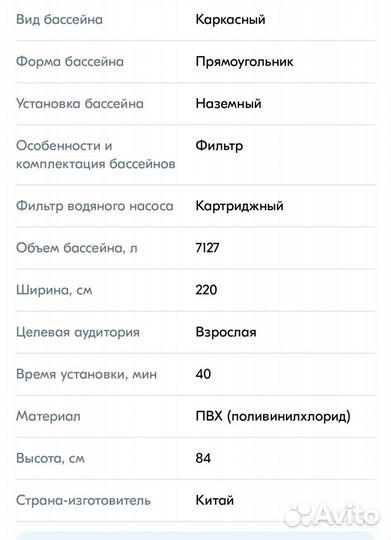391x540 pixels.
Task: Click the light blue banner at the bottom
Action: (x=195, y=536)
